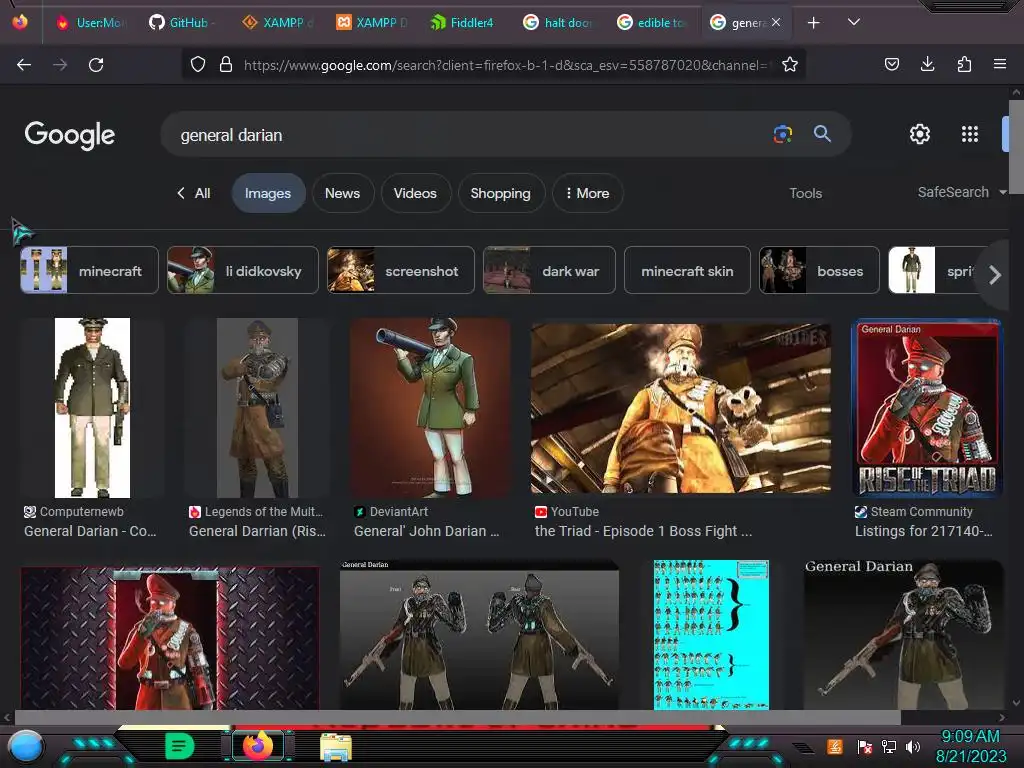Open a new tab with plus button

pos(814,23)
